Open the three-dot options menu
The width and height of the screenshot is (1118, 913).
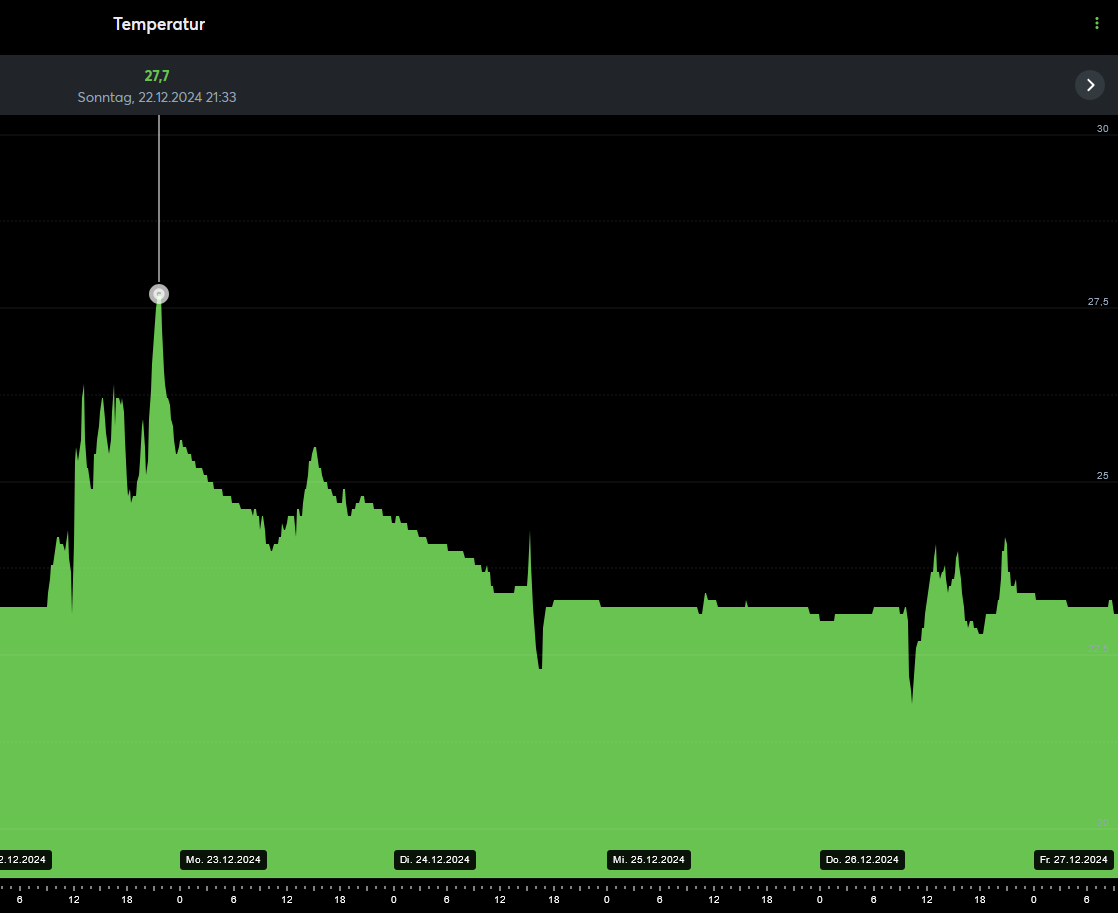1097,24
